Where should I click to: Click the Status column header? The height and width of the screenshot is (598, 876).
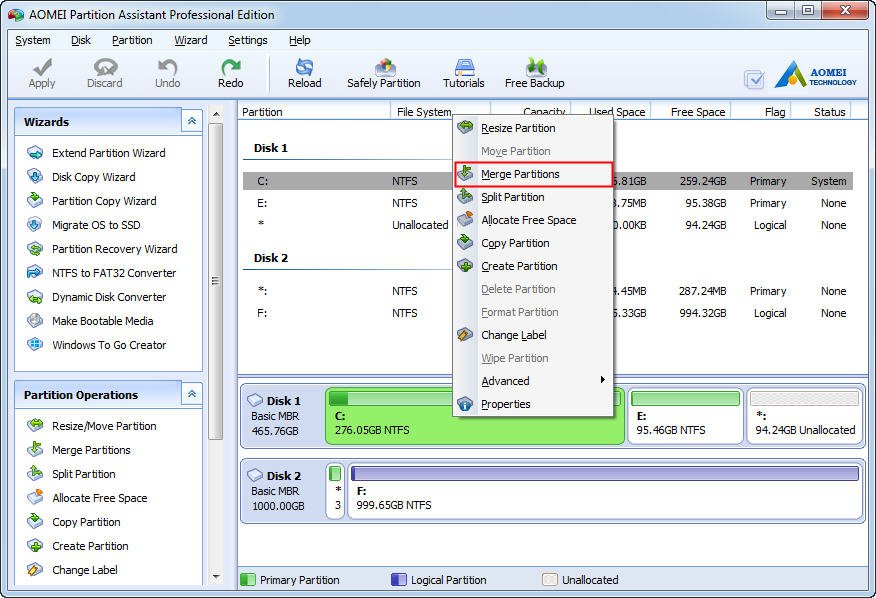[821, 112]
